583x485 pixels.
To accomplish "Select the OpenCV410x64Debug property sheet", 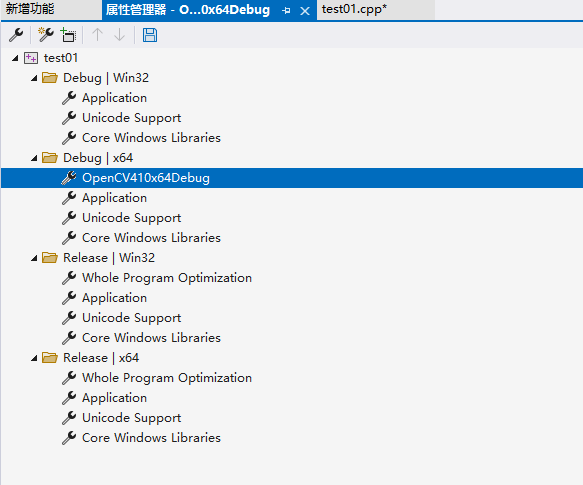I will tap(292, 178).
